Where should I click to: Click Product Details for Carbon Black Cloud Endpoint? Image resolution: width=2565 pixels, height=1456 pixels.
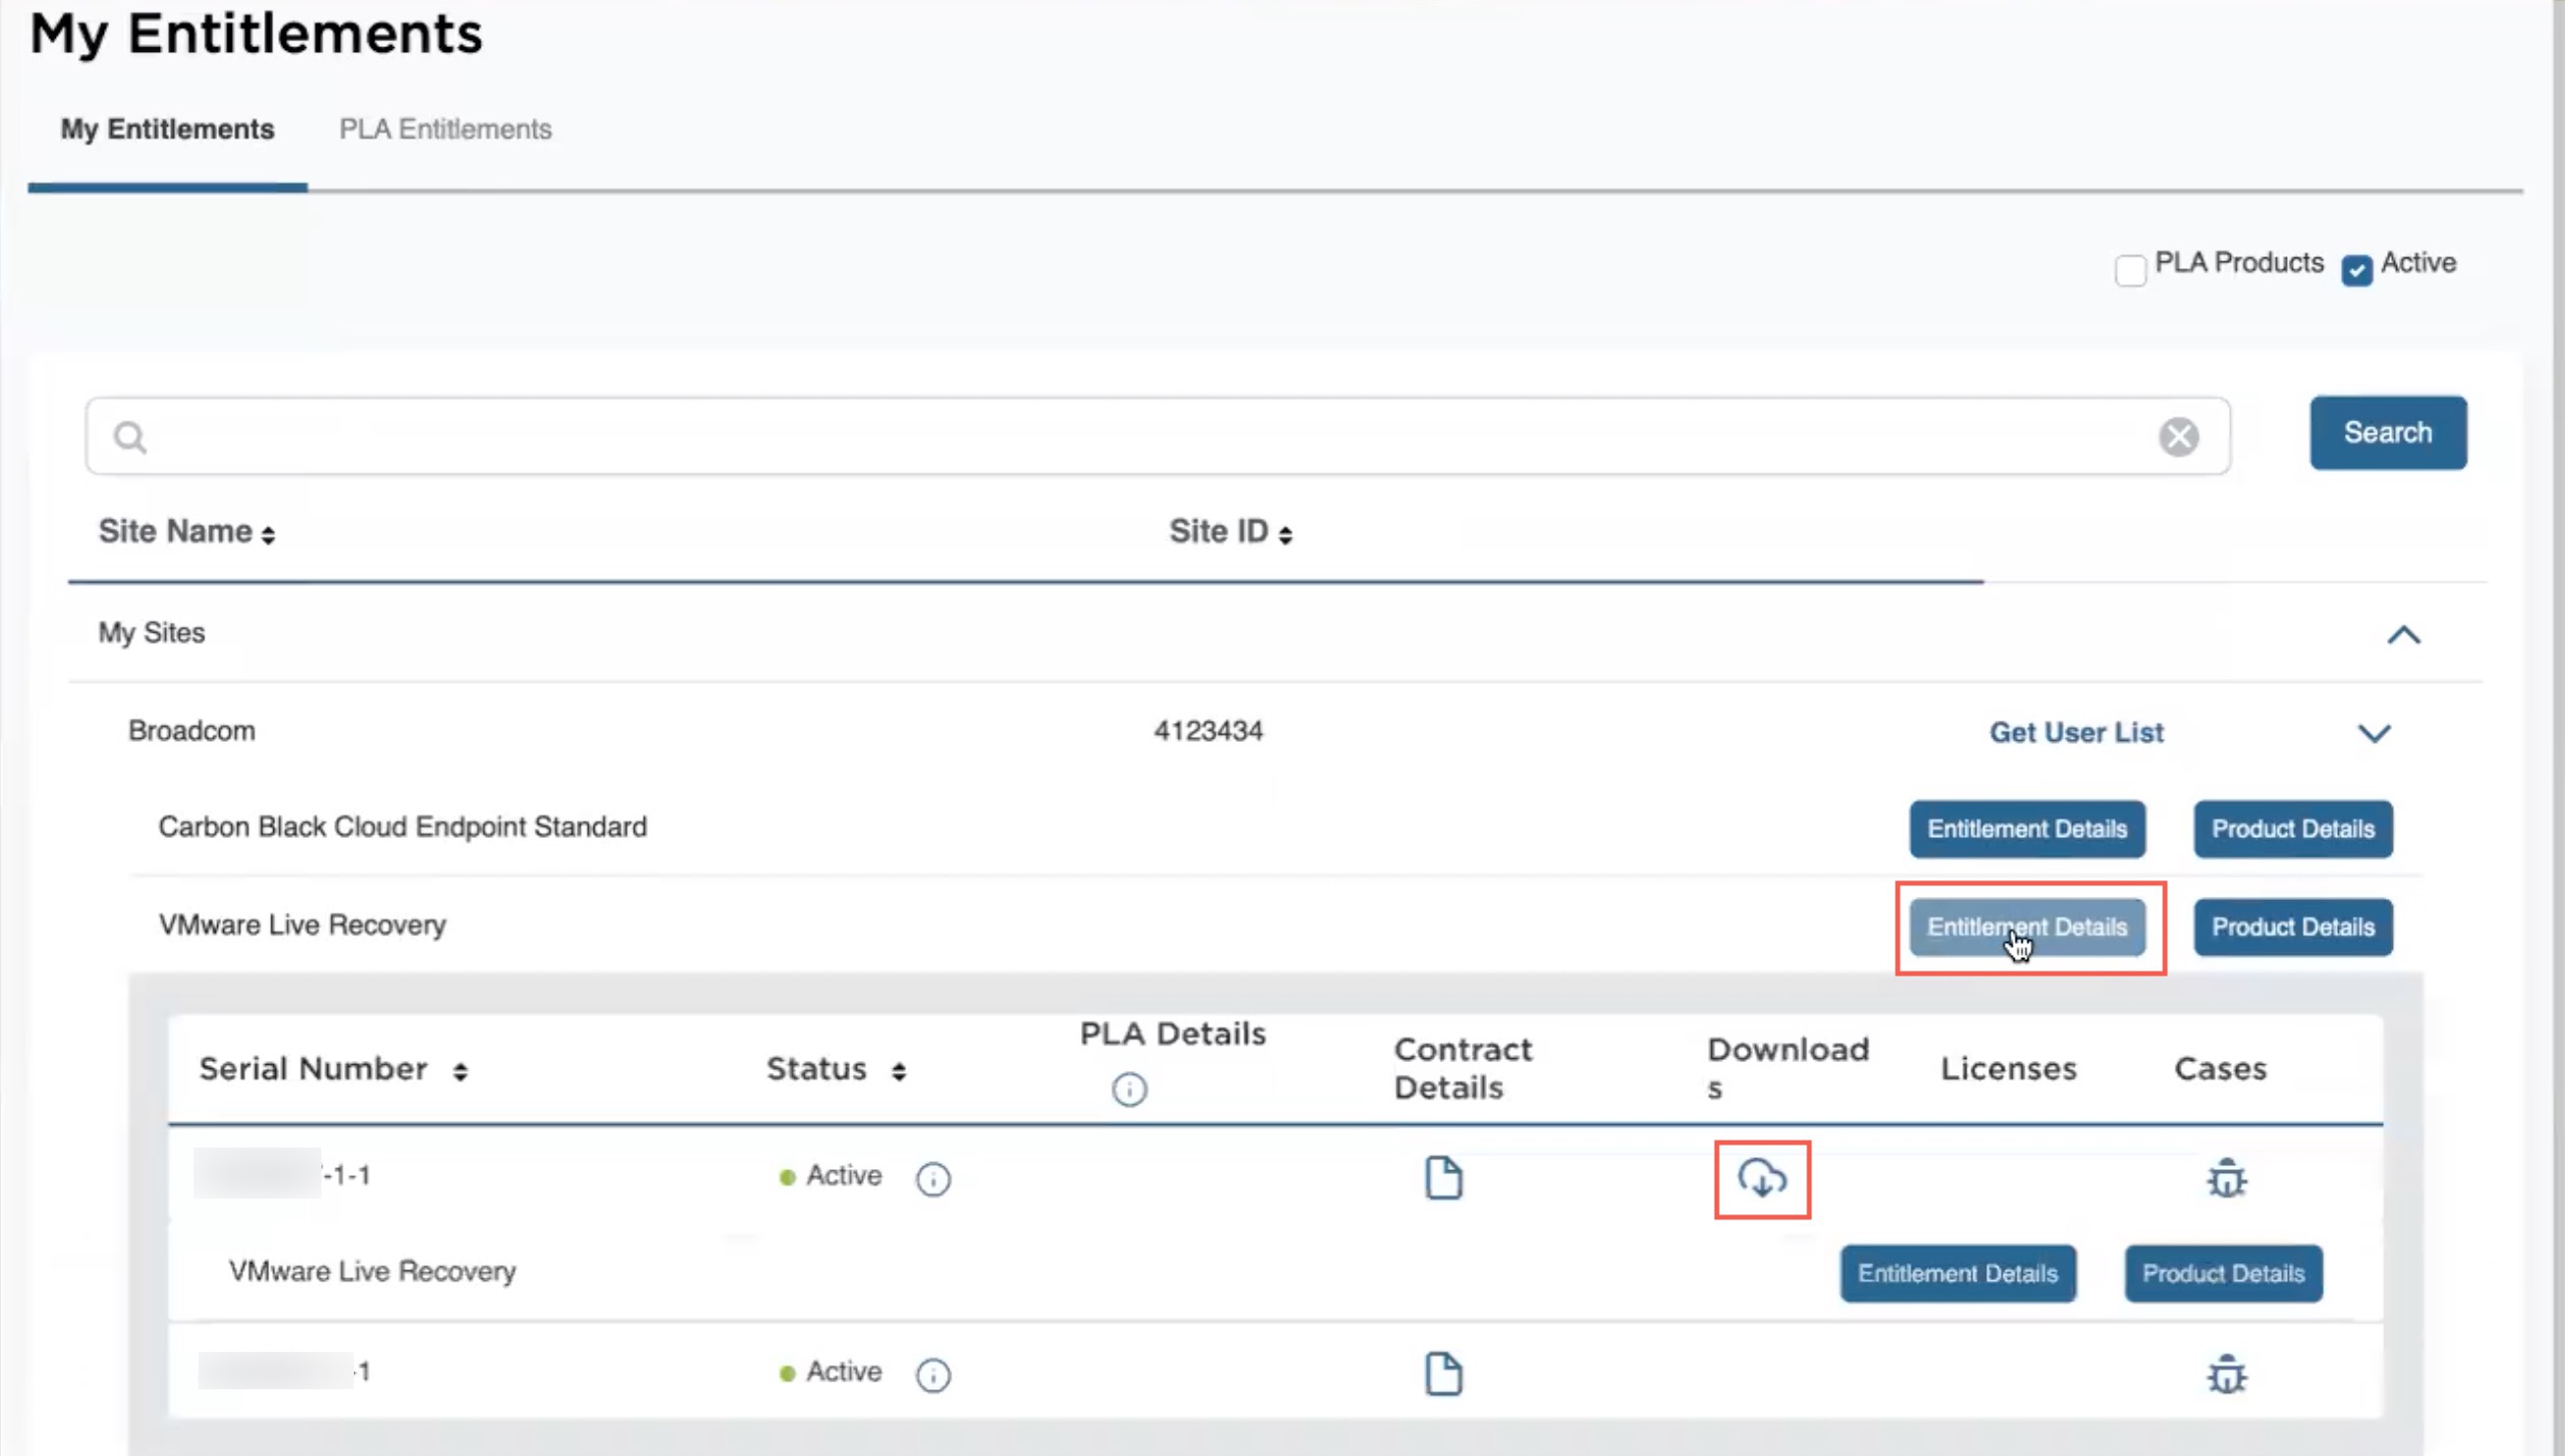pyautogui.click(x=2292, y=827)
